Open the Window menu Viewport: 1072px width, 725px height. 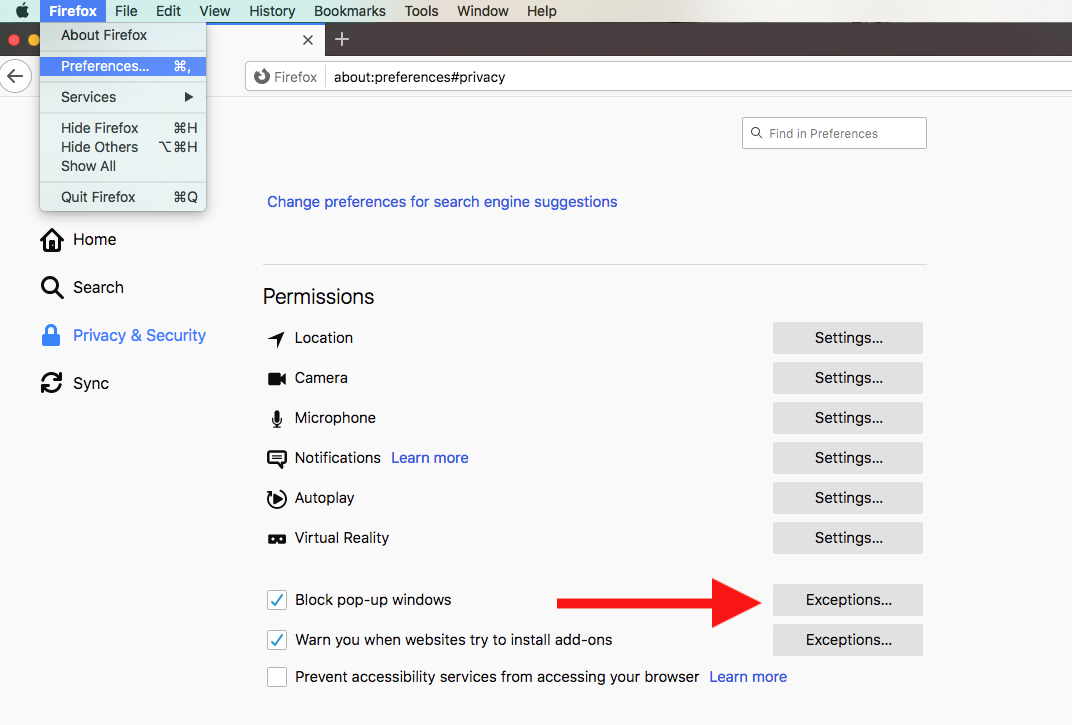point(483,11)
